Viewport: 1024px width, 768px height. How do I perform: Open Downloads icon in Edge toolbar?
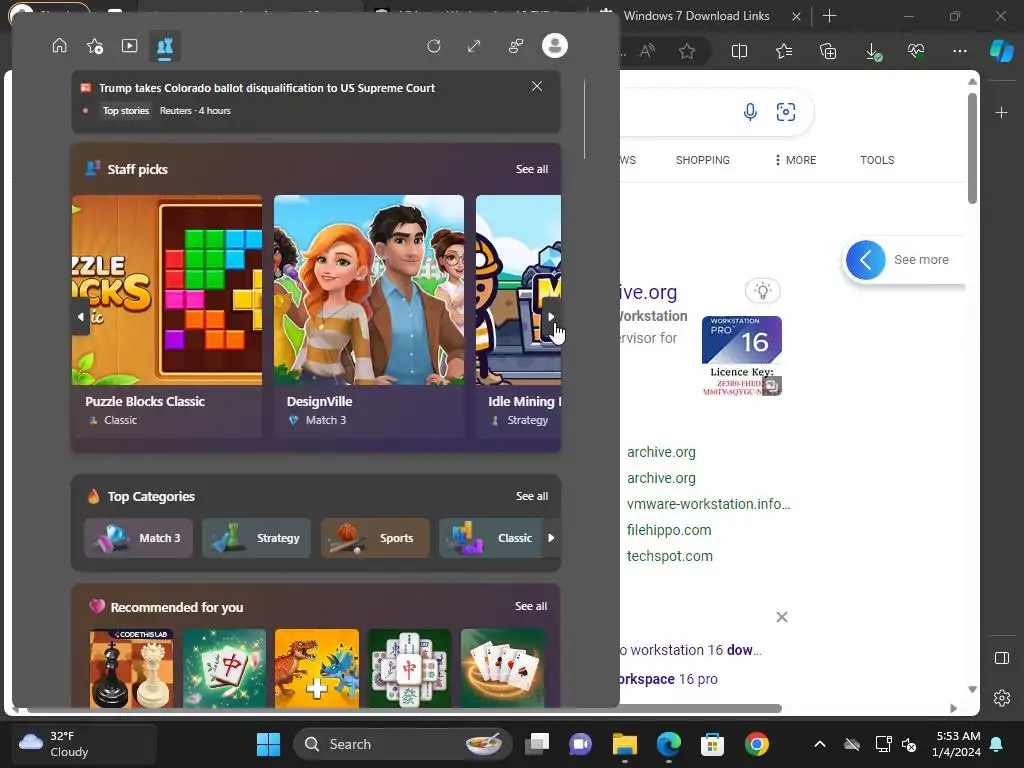[872, 51]
